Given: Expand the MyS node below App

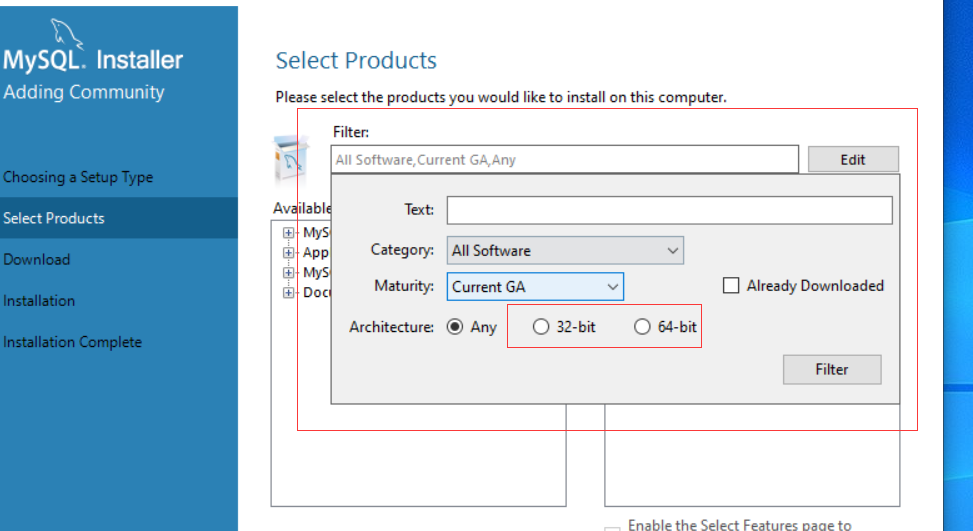Looking at the screenshot, I should (x=288, y=272).
